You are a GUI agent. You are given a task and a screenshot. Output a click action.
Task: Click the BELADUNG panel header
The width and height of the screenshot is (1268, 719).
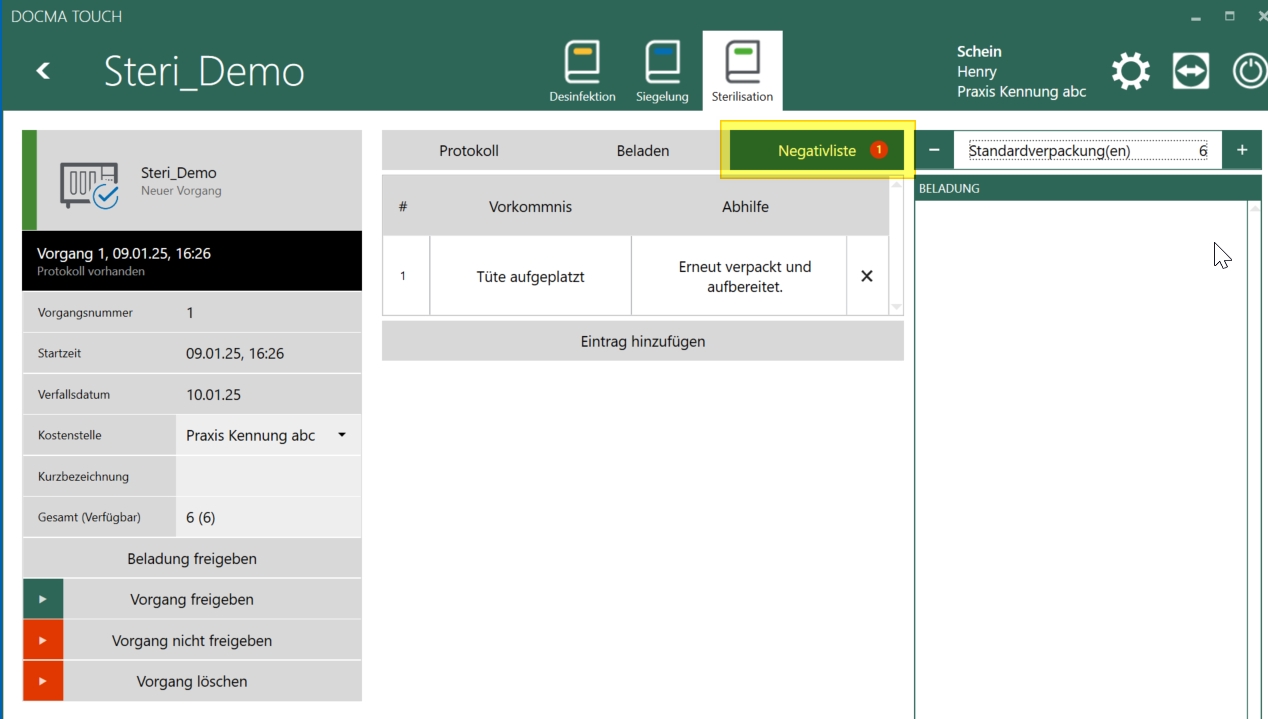click(x=1088, y=188)
